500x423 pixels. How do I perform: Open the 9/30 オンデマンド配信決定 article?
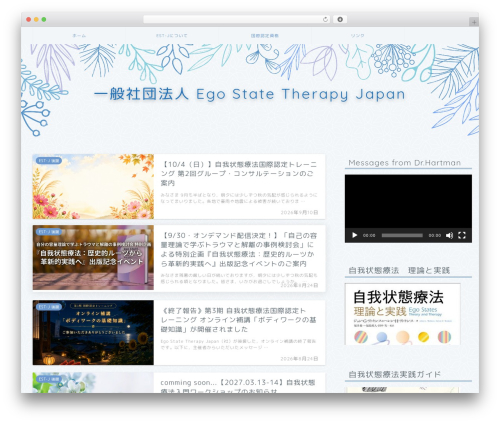[239, 249]
